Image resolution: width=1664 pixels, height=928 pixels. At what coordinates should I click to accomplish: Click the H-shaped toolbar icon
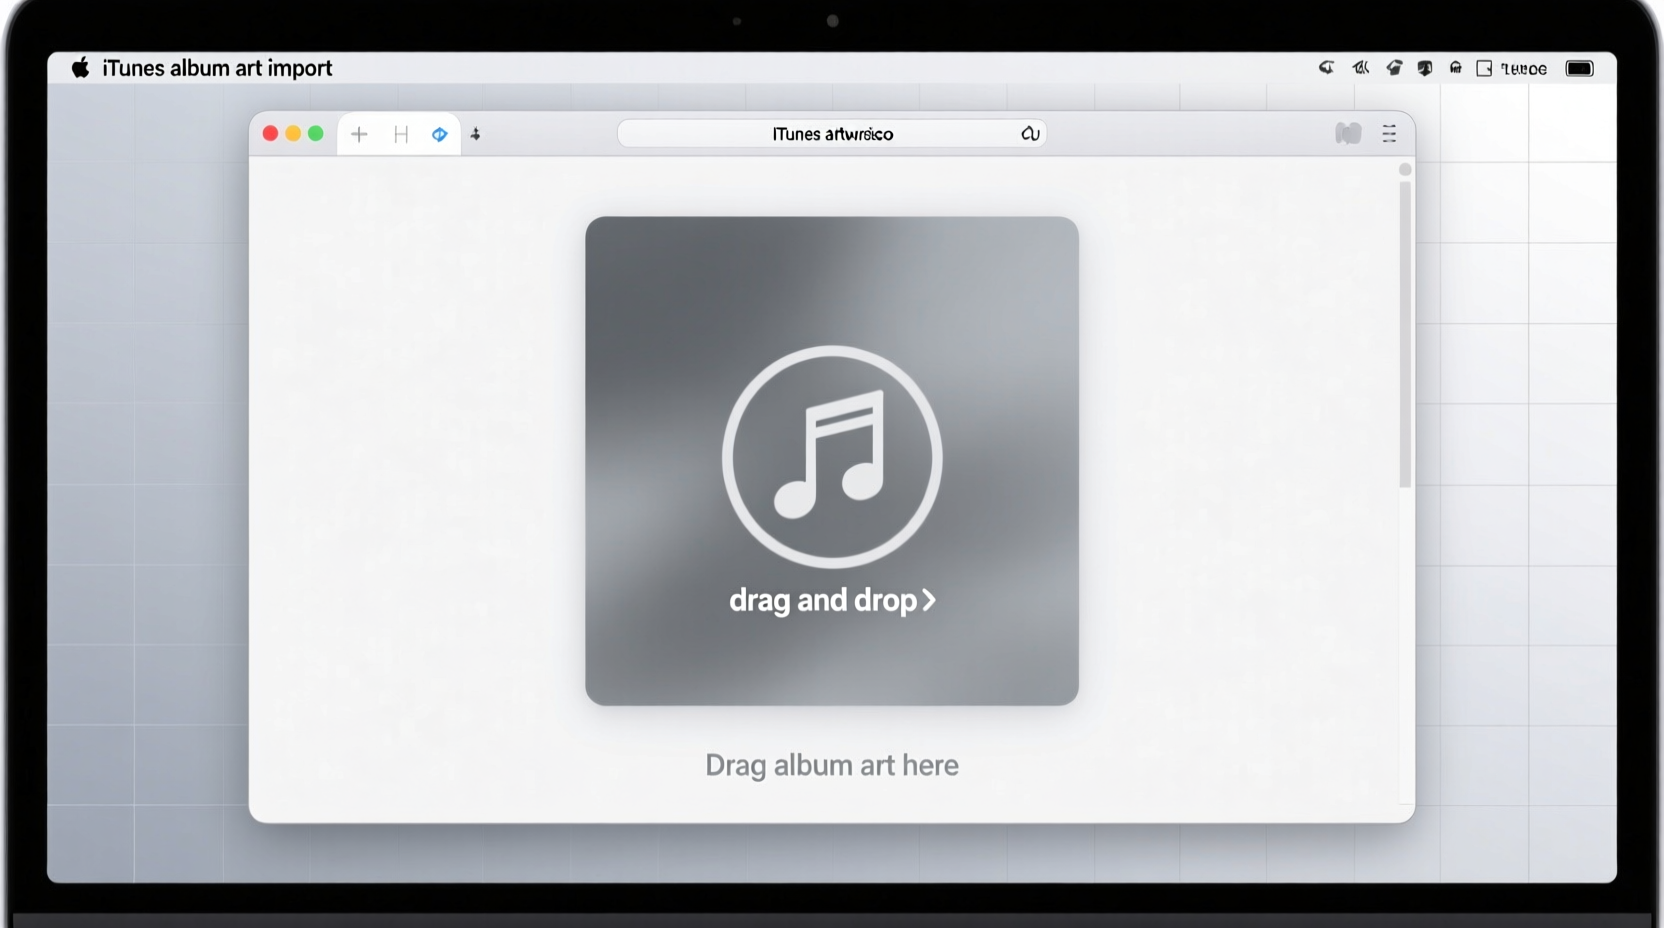[x=401, y=134]
